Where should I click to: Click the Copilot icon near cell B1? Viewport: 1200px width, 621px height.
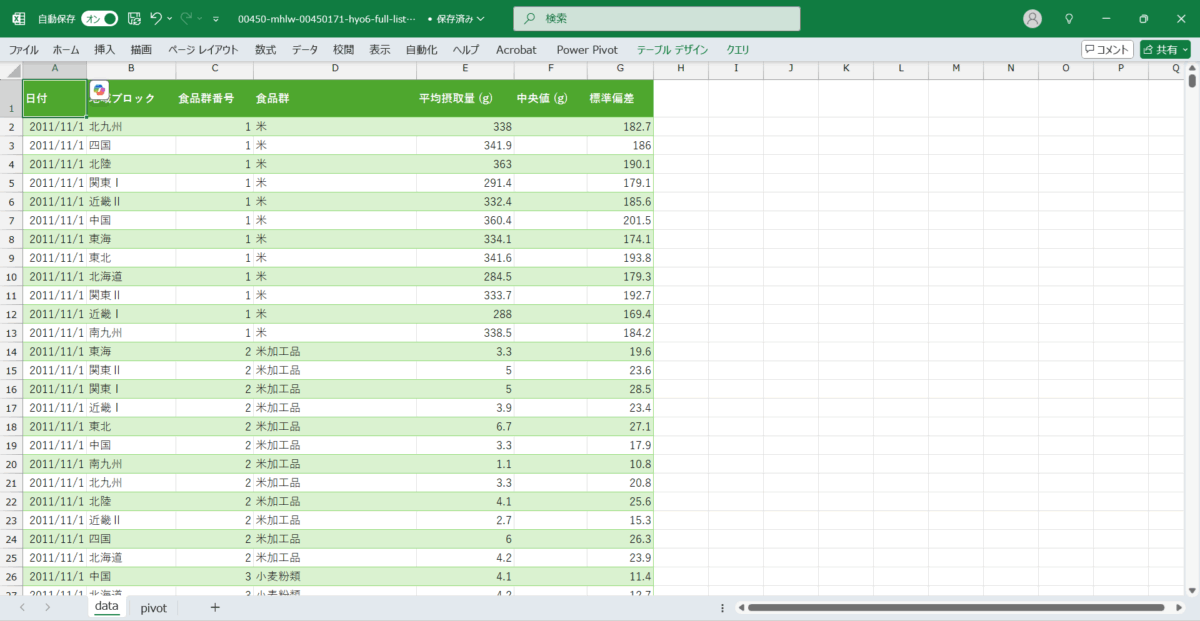99,90
